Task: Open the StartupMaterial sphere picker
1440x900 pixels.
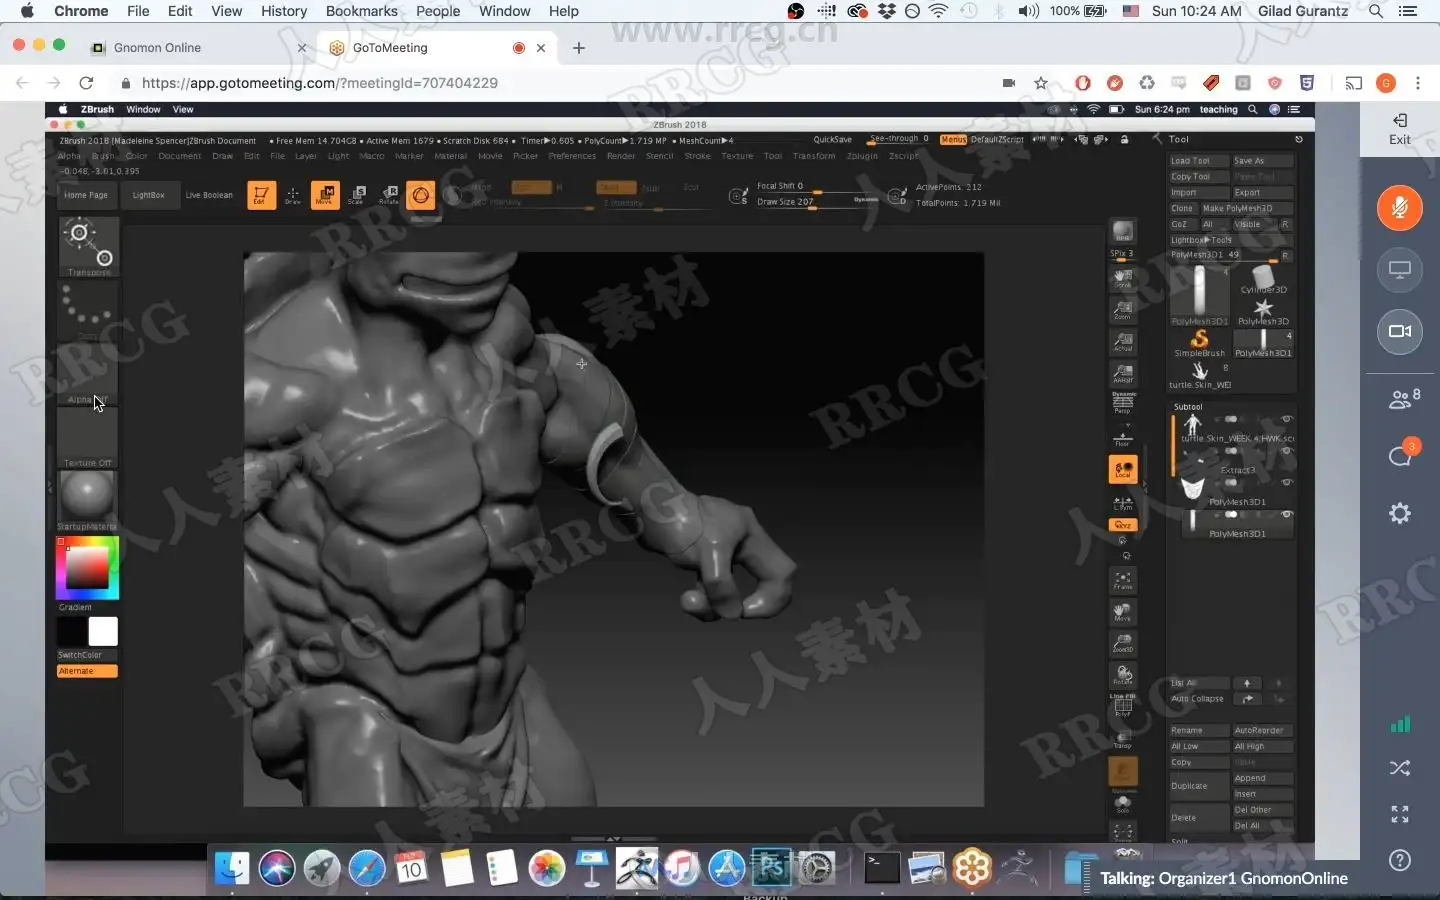Action: coord(88,500)
